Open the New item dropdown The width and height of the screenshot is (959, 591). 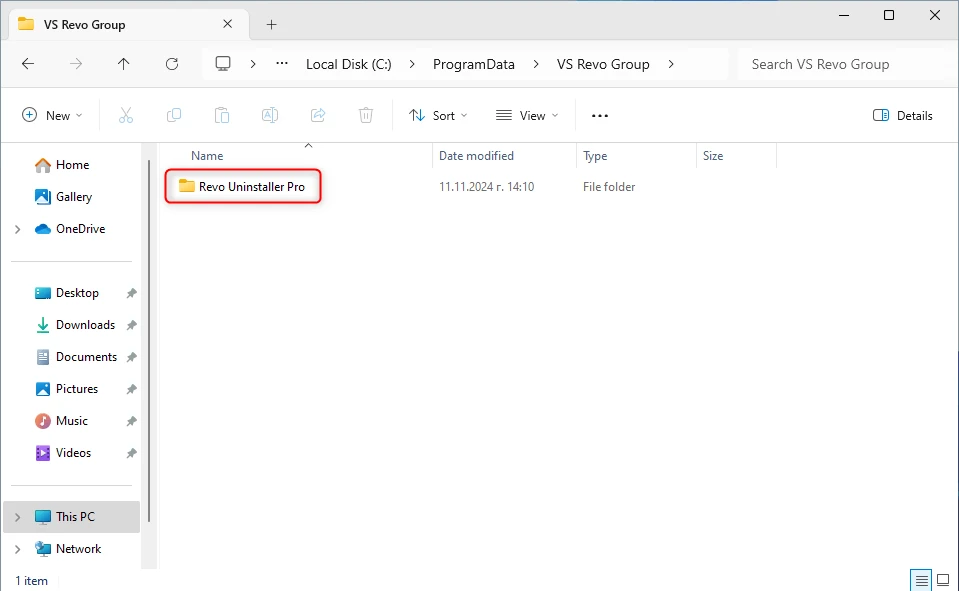point(52,116)
